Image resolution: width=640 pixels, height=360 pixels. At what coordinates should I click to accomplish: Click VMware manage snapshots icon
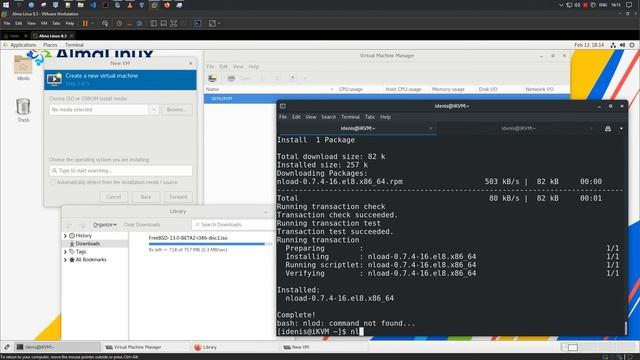139,23
